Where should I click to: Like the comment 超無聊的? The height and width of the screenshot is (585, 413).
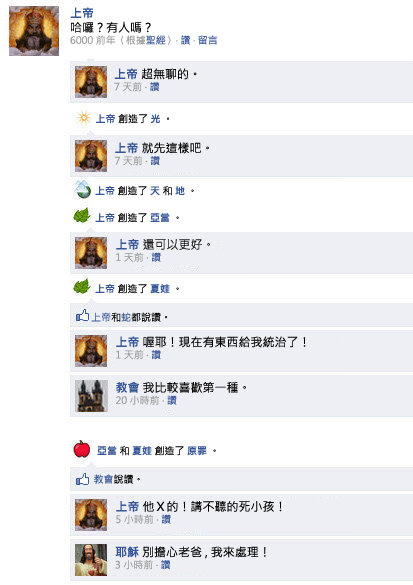(154, 87)
